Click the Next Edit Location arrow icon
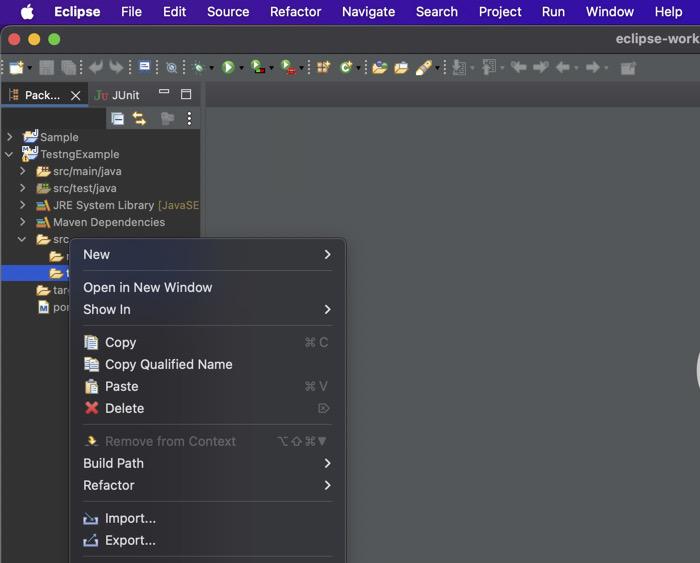The width and height of the screenshot is (700, 563). point(541,67)
